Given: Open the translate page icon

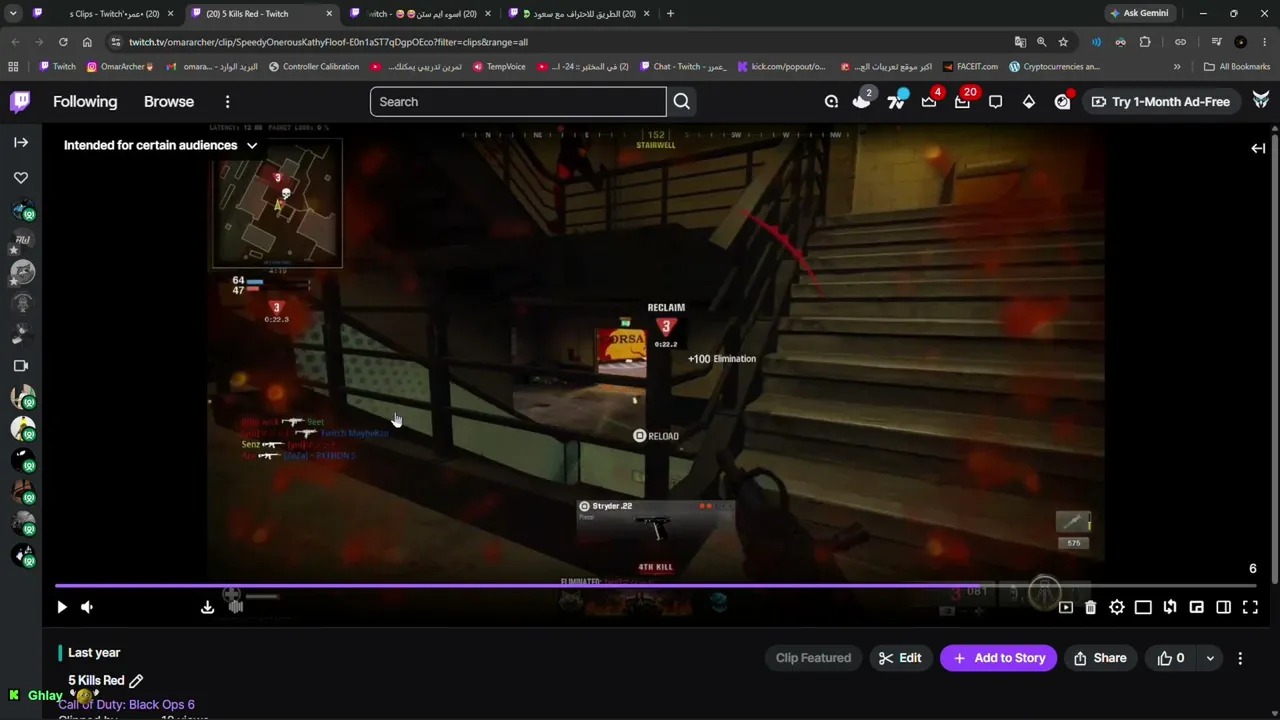Looking at the screenshot, I should tap(1020, 42).
